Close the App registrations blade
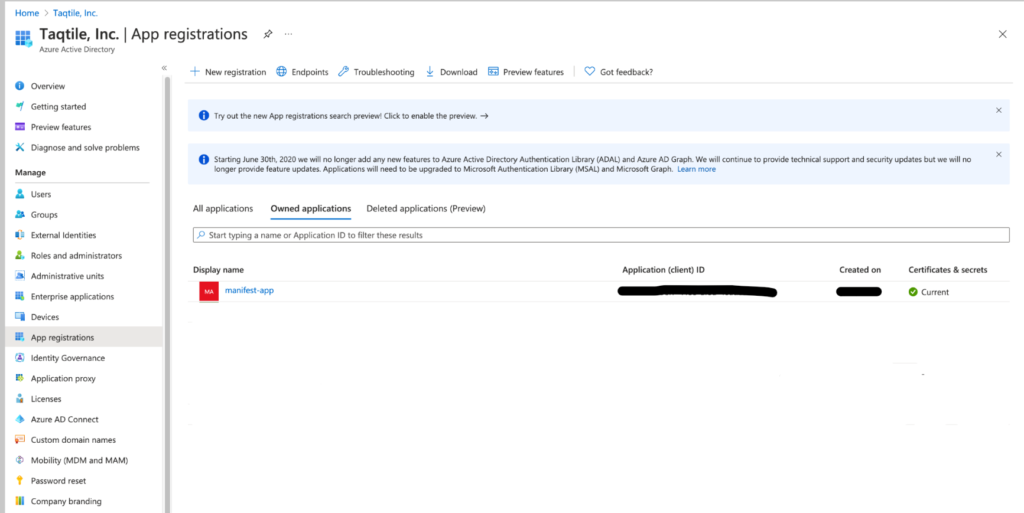The width and height of the screenshot is (1024, 513). [x=1002, y=34]
